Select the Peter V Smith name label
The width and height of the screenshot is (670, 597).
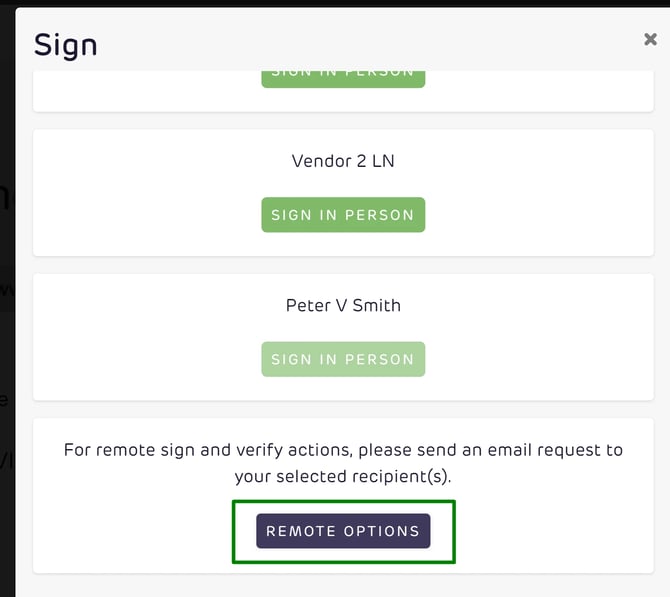point(343,305)
